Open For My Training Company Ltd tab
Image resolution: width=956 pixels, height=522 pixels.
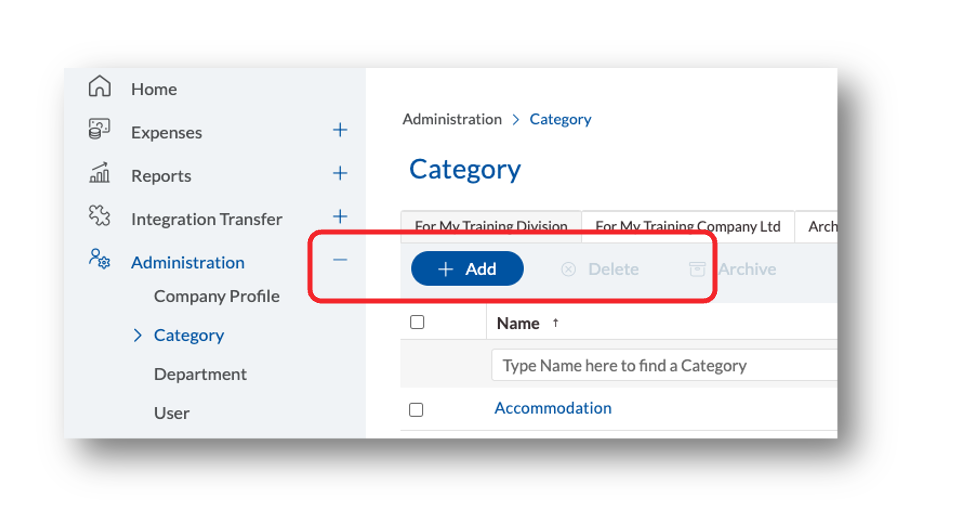tap(687, 227)
